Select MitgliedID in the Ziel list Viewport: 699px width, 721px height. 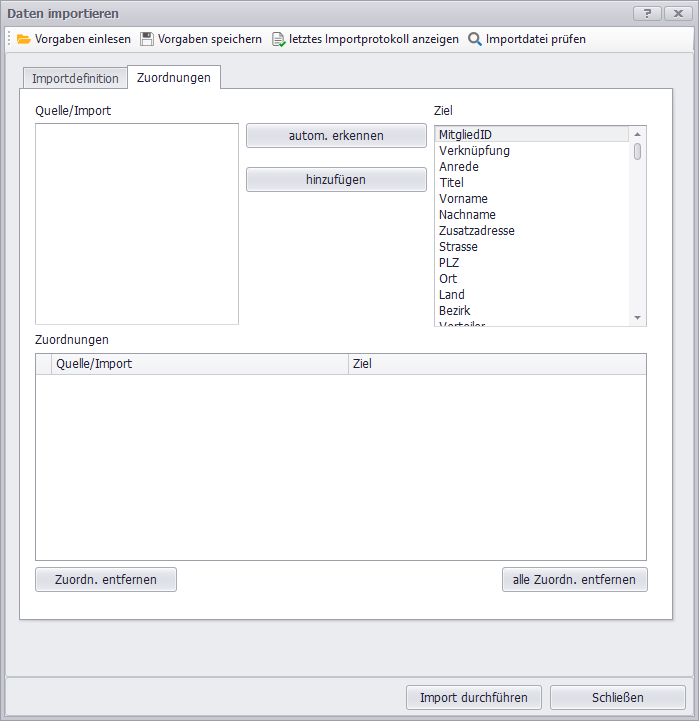pyautogui.click(x=465, y=134)
